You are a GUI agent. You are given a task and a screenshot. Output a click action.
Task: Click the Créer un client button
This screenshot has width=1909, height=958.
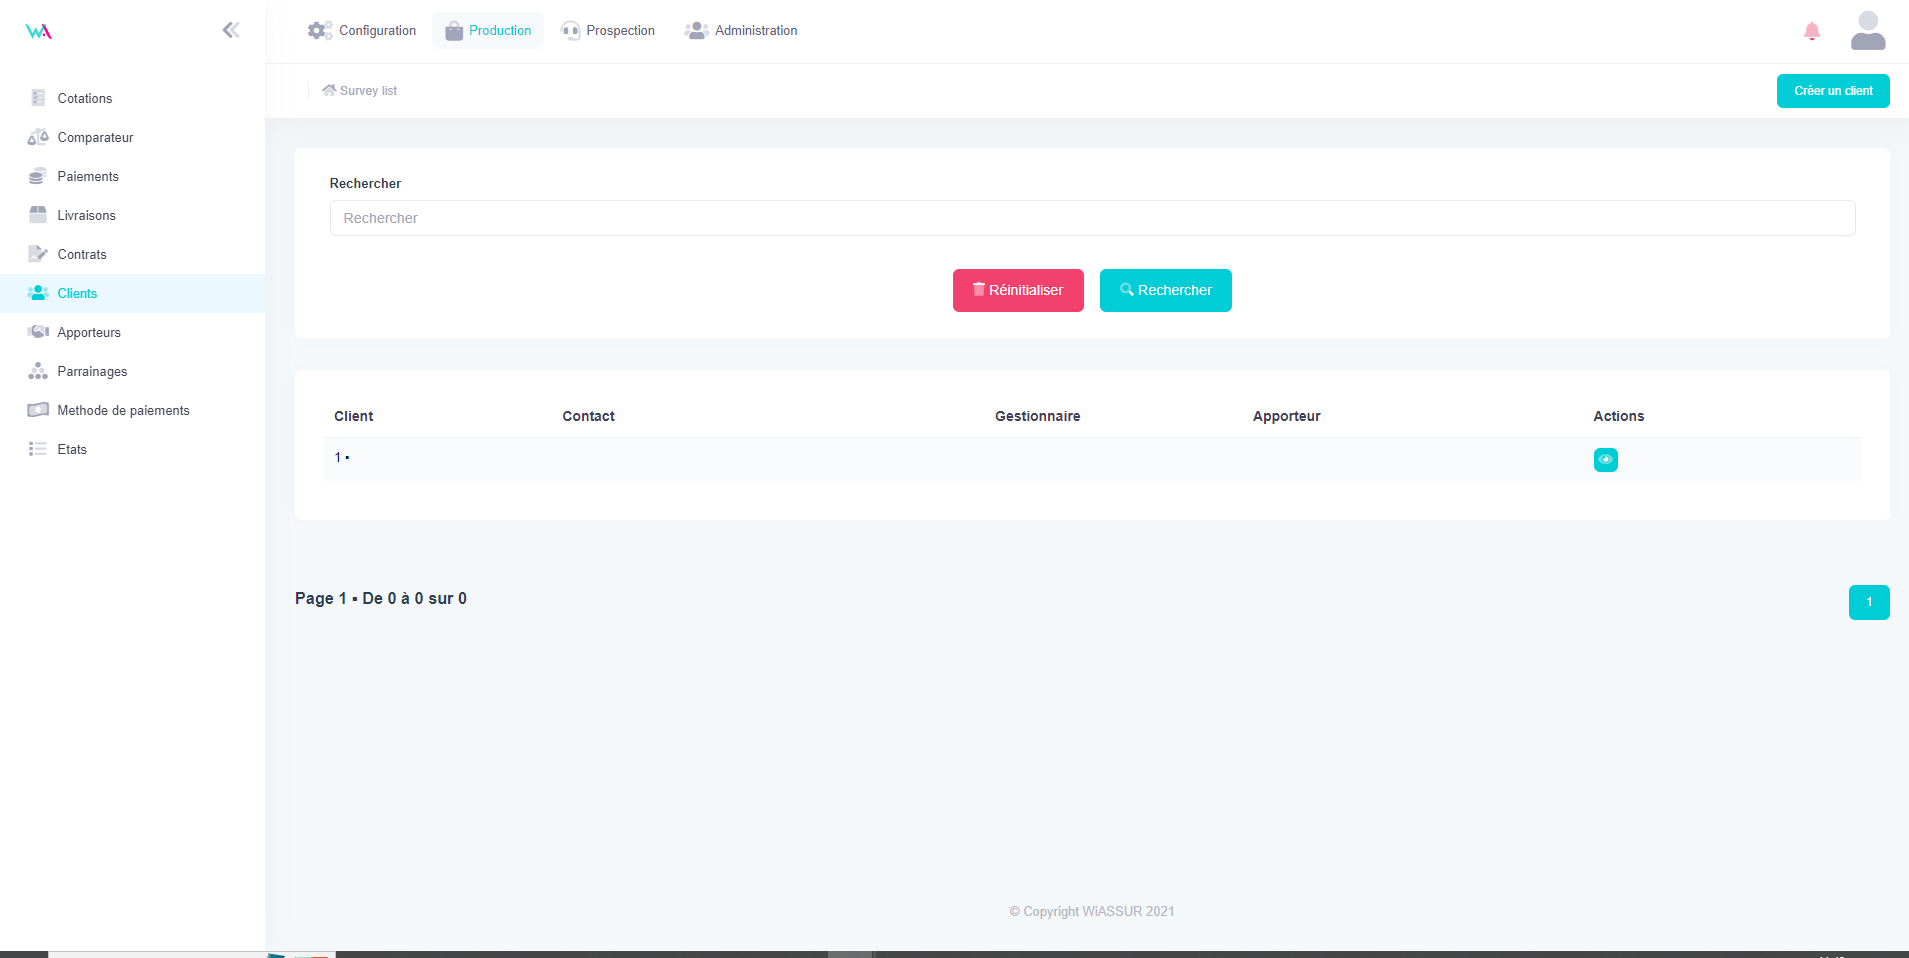click(x=1832, y=91)
